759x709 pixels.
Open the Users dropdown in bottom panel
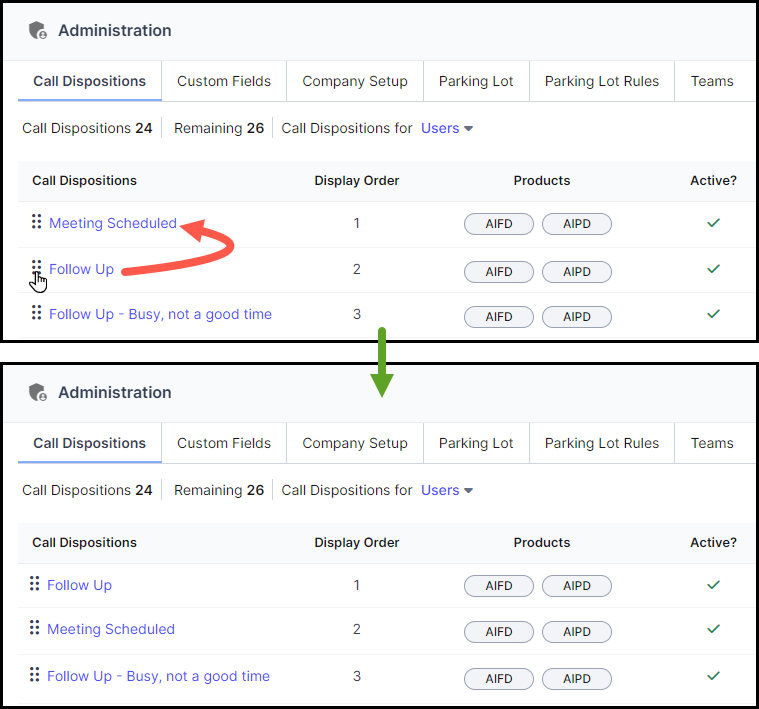pyautogui.click(x=446, y=490)
